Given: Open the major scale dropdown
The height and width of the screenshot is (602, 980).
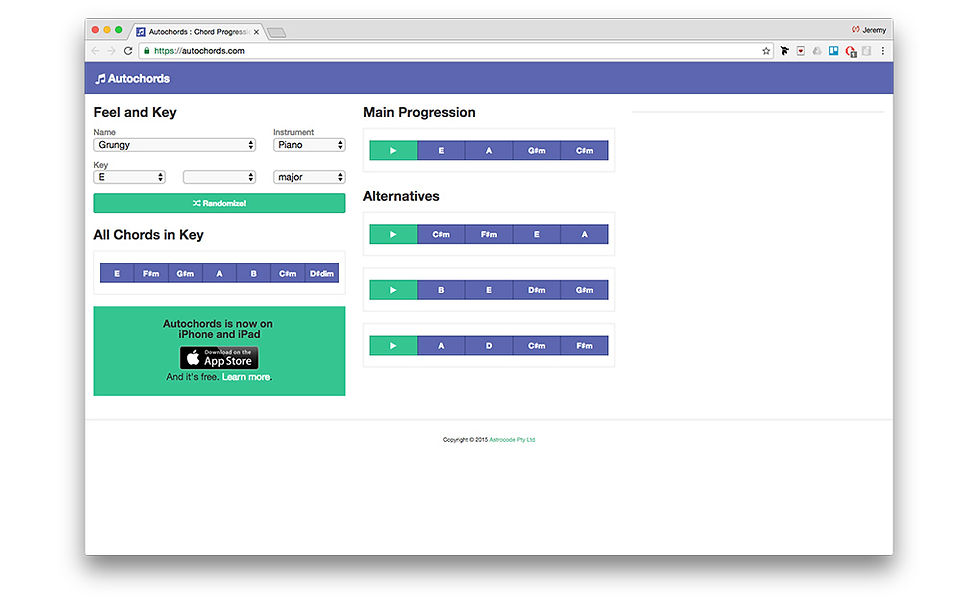Looking at the screenshot, I should (x=309, y=178).
